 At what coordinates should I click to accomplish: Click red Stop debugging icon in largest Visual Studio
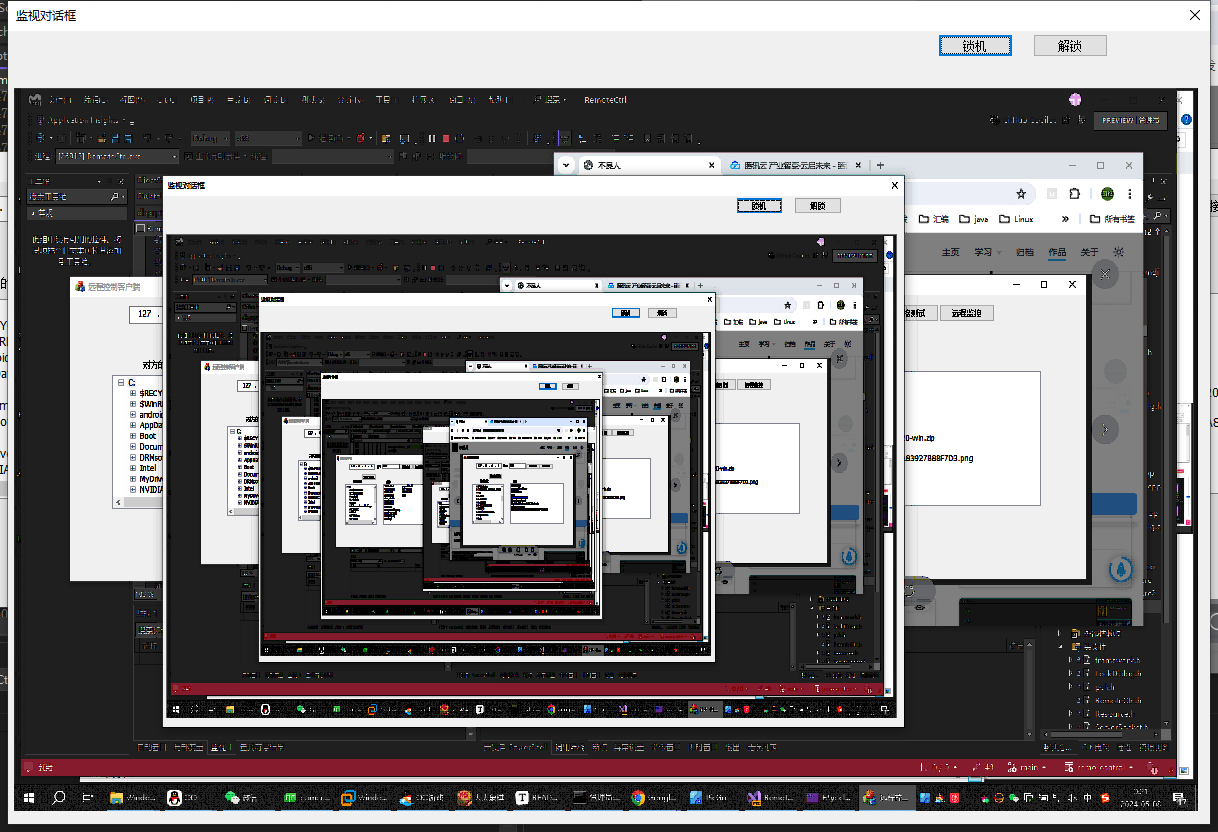[x=446, y=138]
